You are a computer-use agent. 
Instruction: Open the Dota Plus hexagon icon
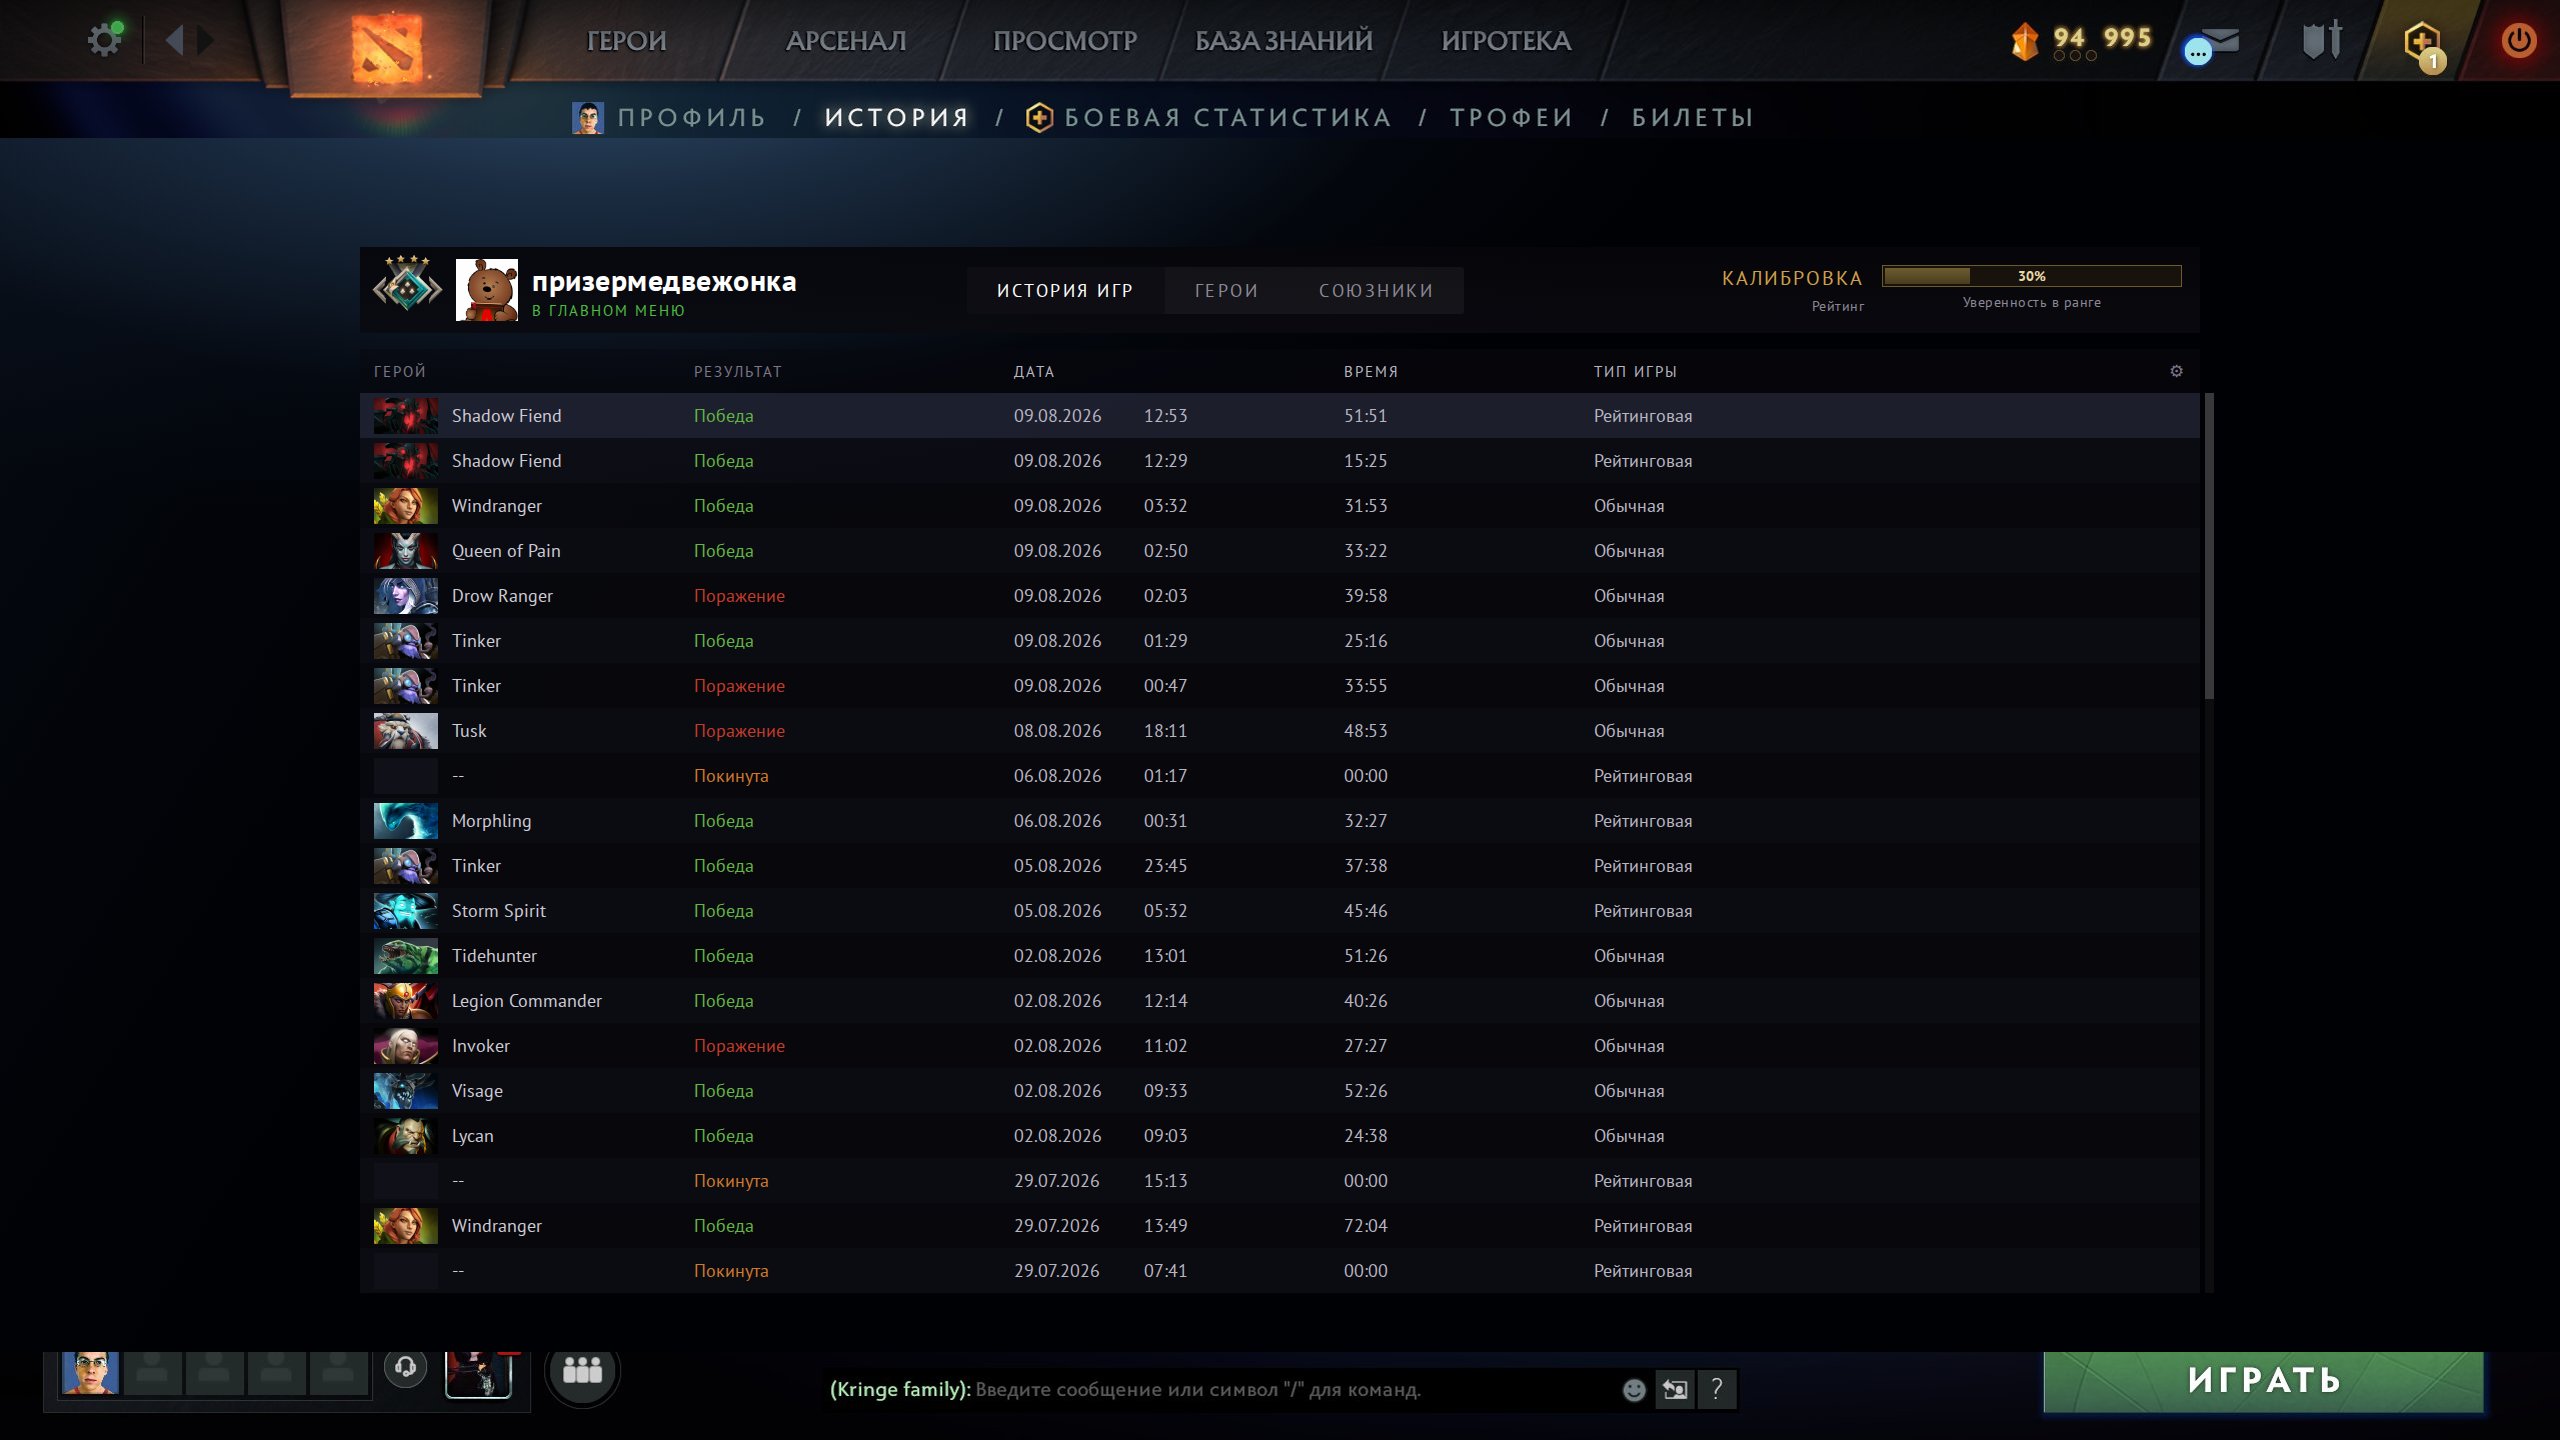click(2422, 44)
